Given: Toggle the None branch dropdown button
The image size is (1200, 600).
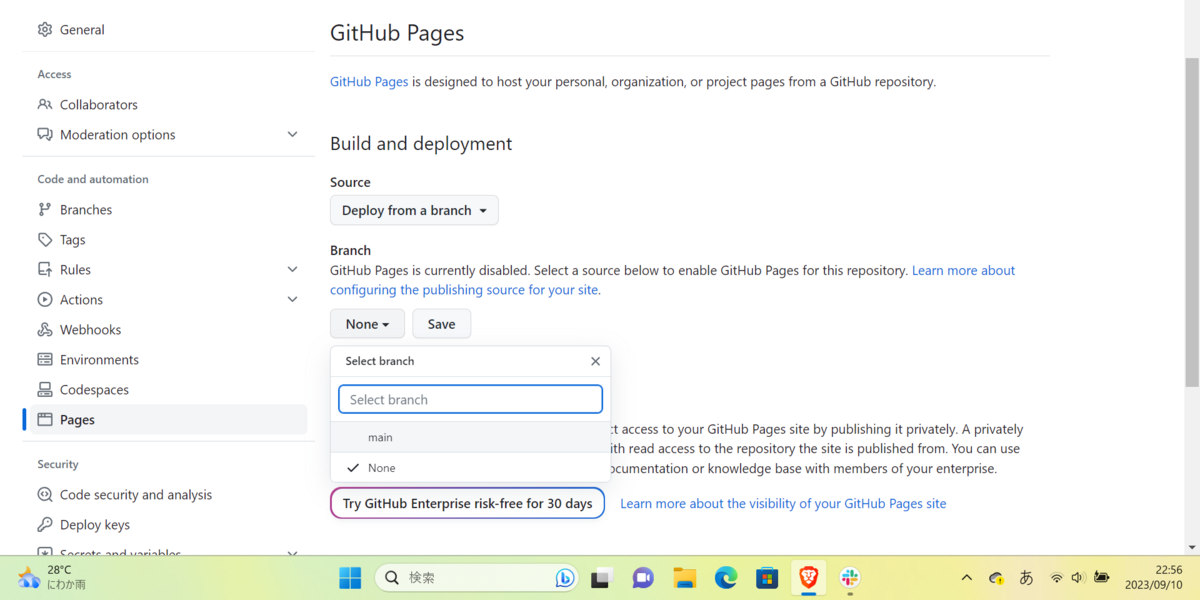Looking at the screenshot, I should (367, 324).
